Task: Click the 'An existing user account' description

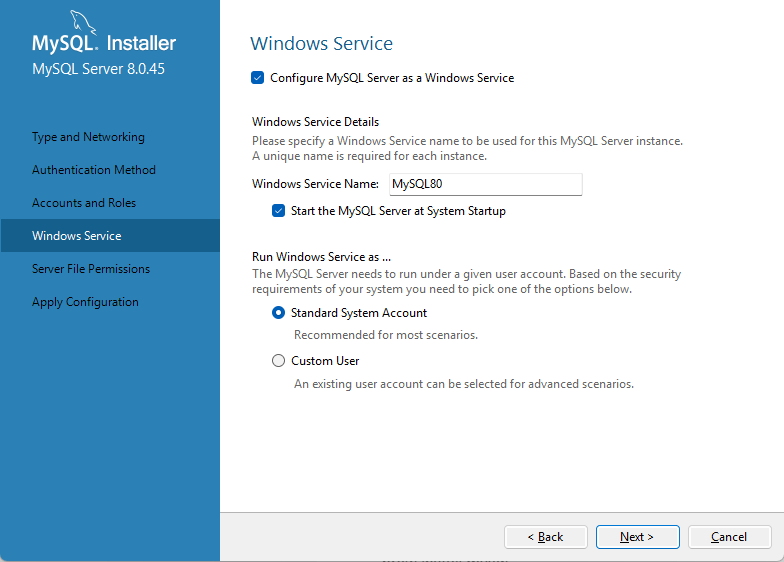Action: point(464,384)
